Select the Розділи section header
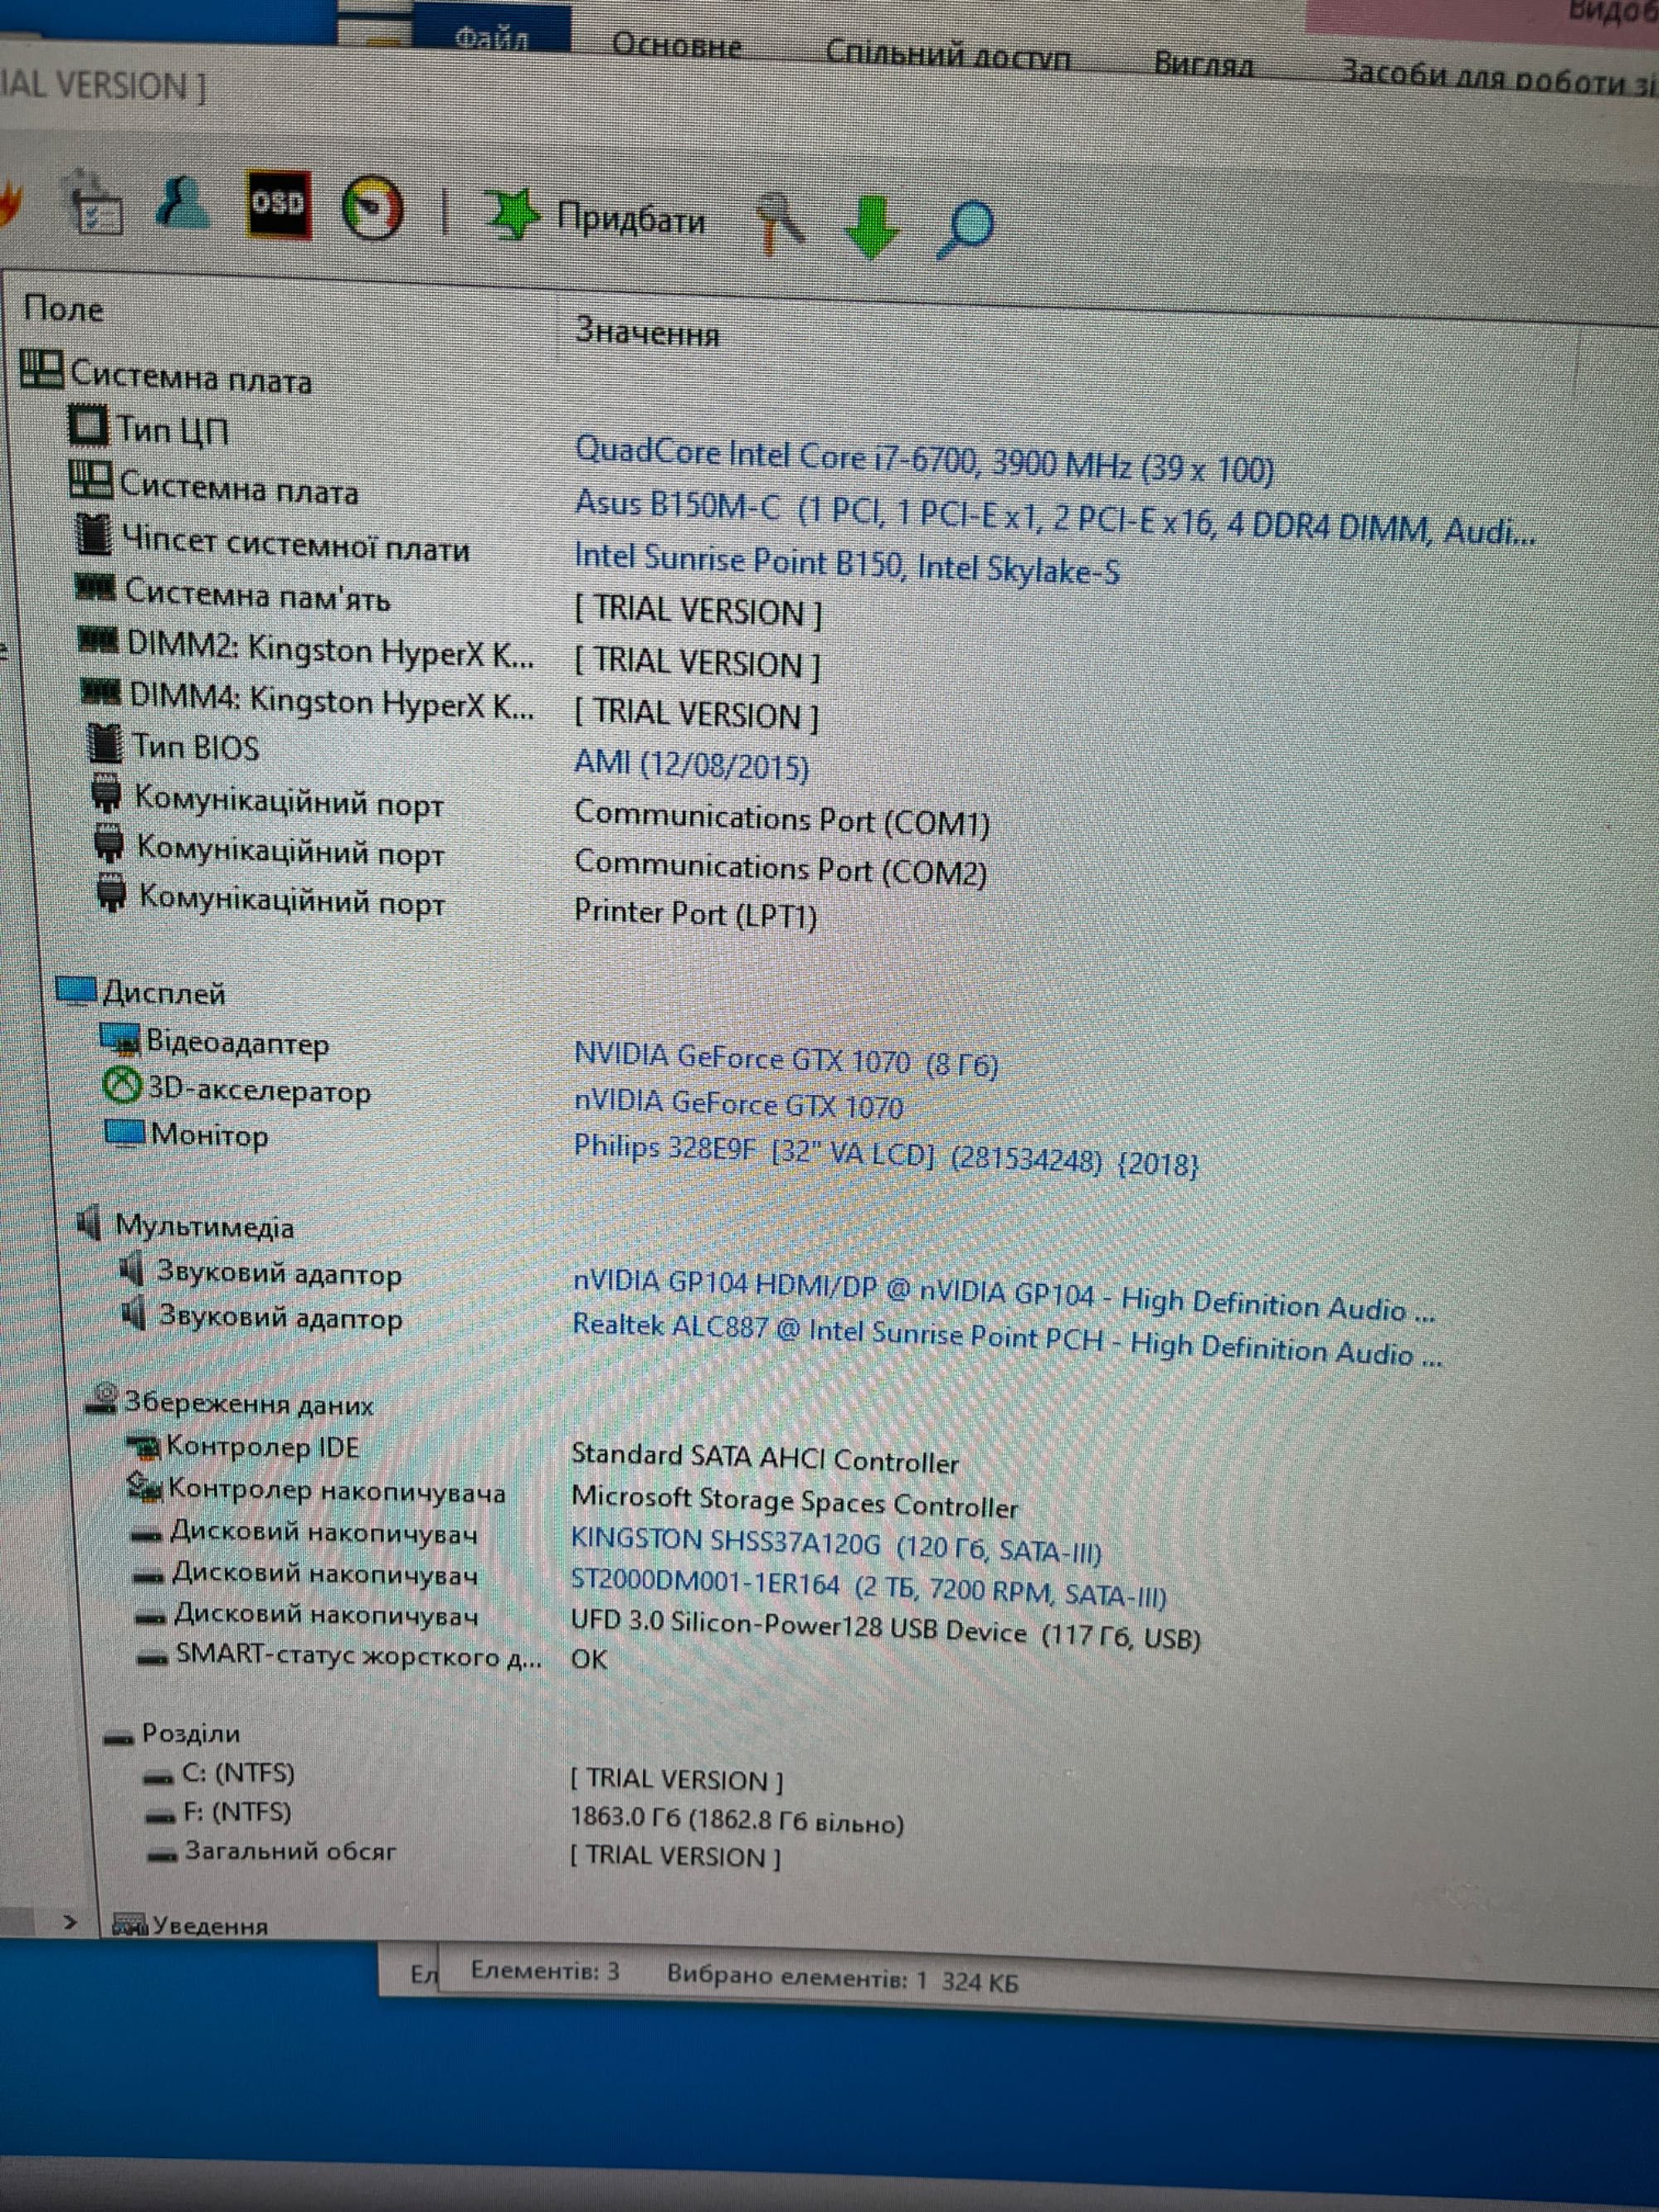1659x2212 pixels. pos(173,1734)
